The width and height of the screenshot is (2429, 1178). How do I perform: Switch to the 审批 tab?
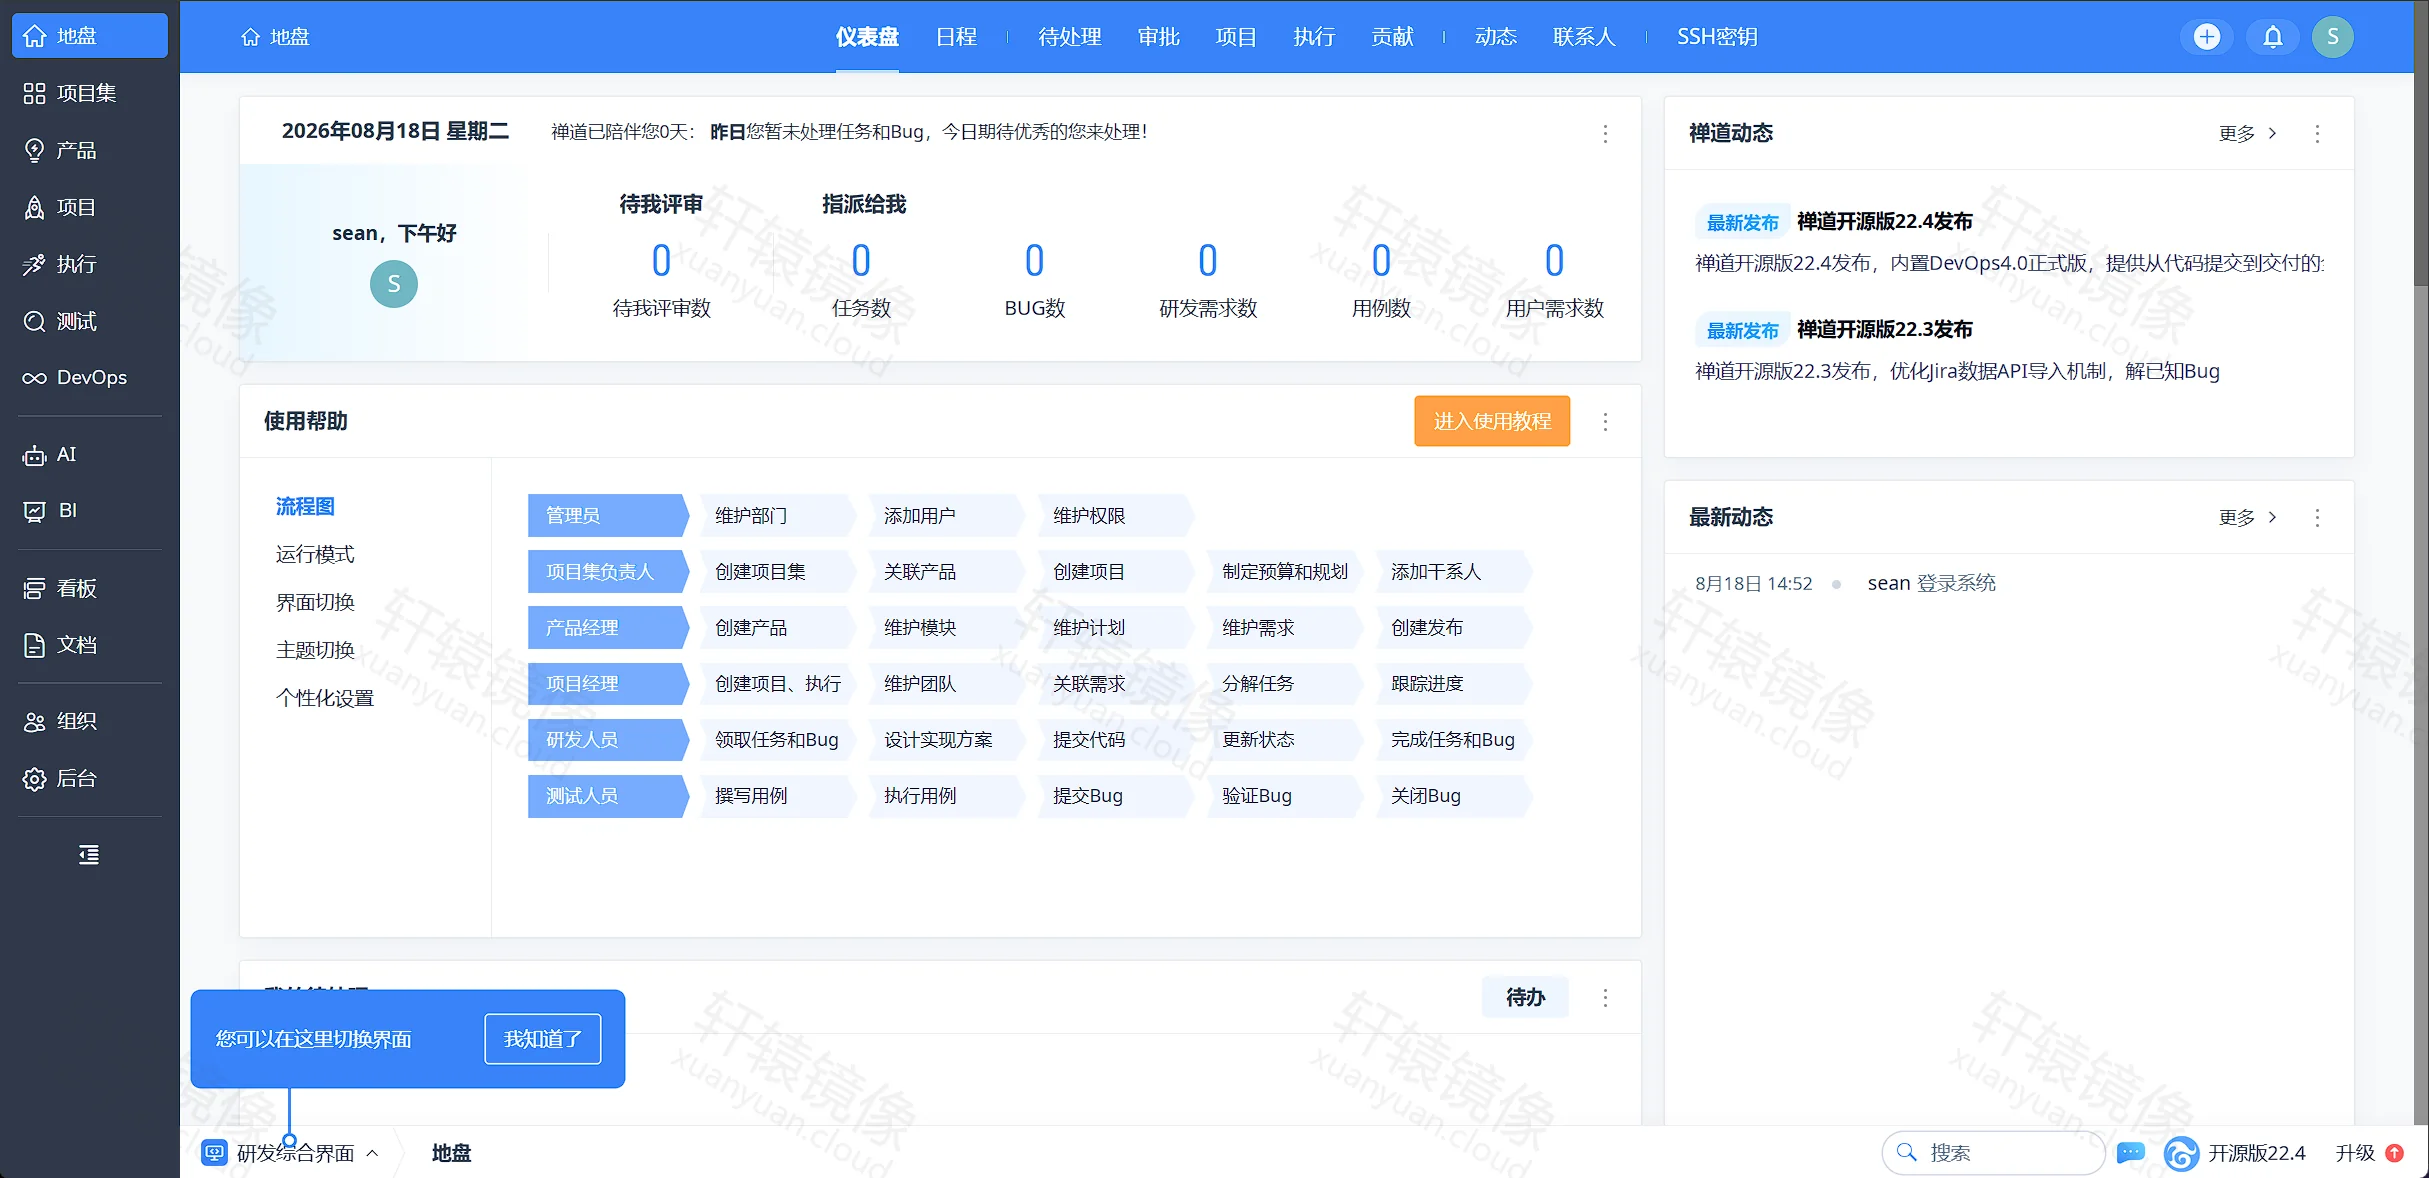click(1158, 37)
